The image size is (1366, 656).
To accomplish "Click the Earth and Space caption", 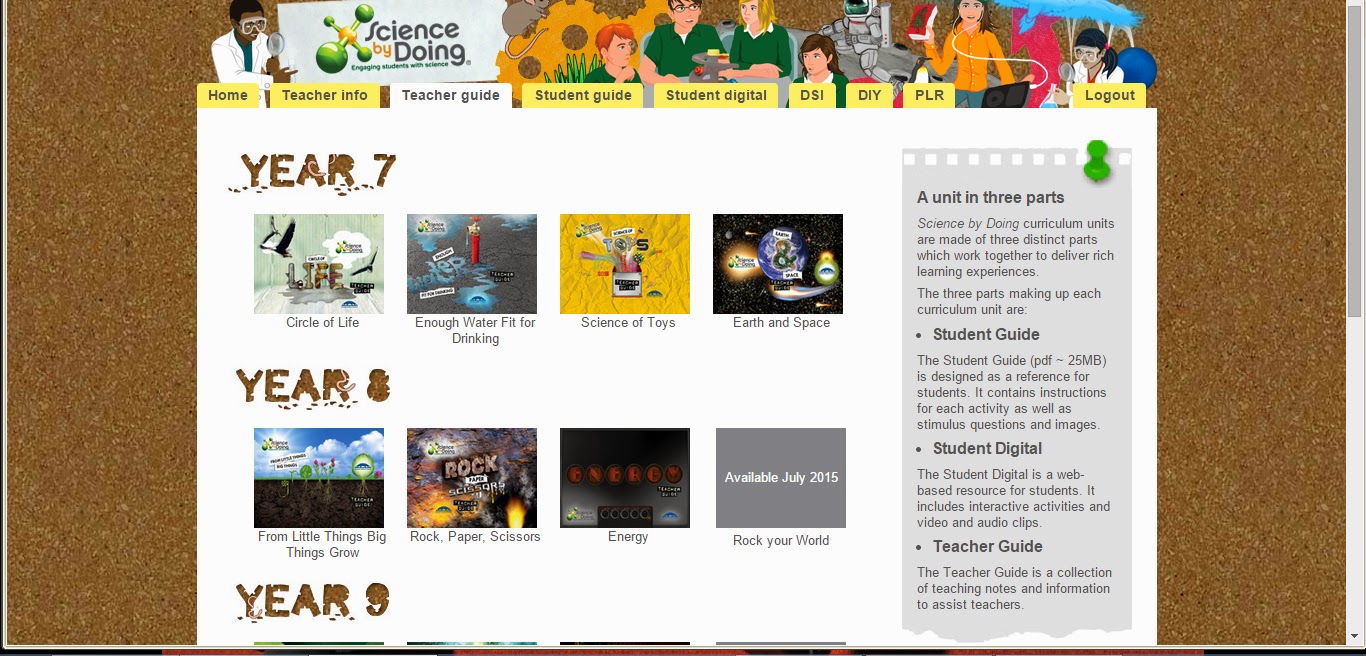I will 781,323.
